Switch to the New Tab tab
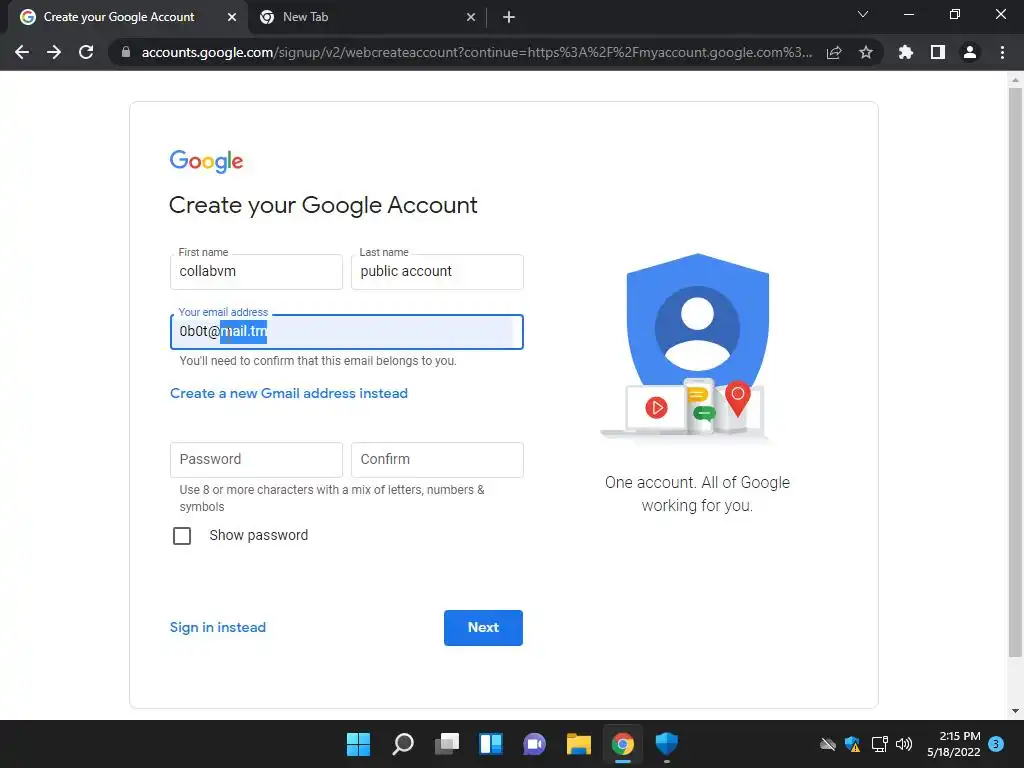Image resolution: width=1024 pixels, height=768 pixels. [x=366, y=17]
